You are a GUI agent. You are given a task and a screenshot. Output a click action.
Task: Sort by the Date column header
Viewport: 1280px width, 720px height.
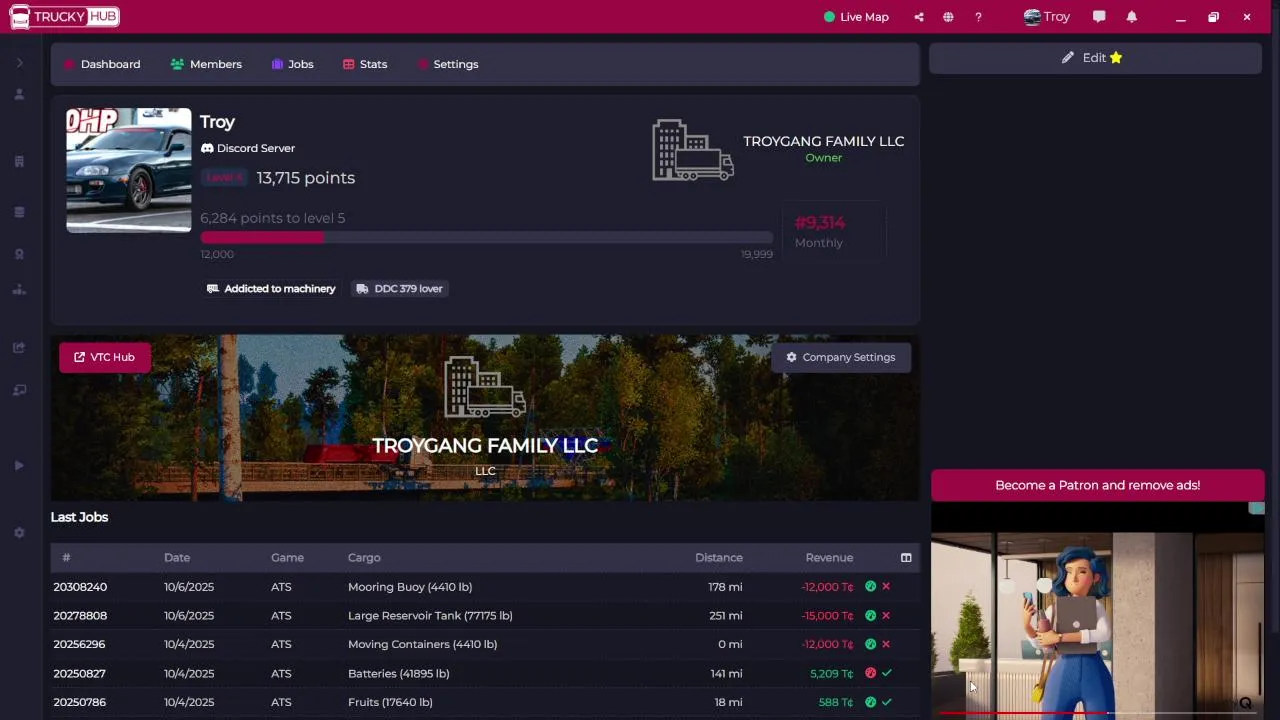coord(177,558)
